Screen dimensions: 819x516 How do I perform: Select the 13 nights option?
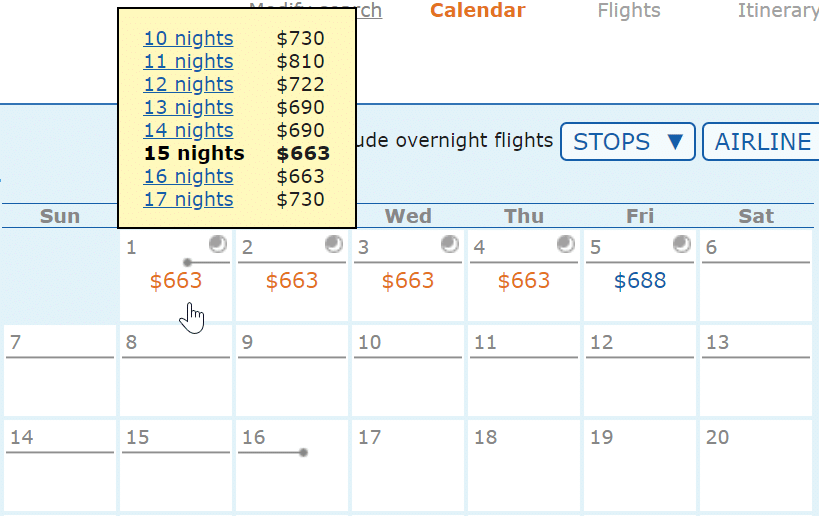pos(189,107)
